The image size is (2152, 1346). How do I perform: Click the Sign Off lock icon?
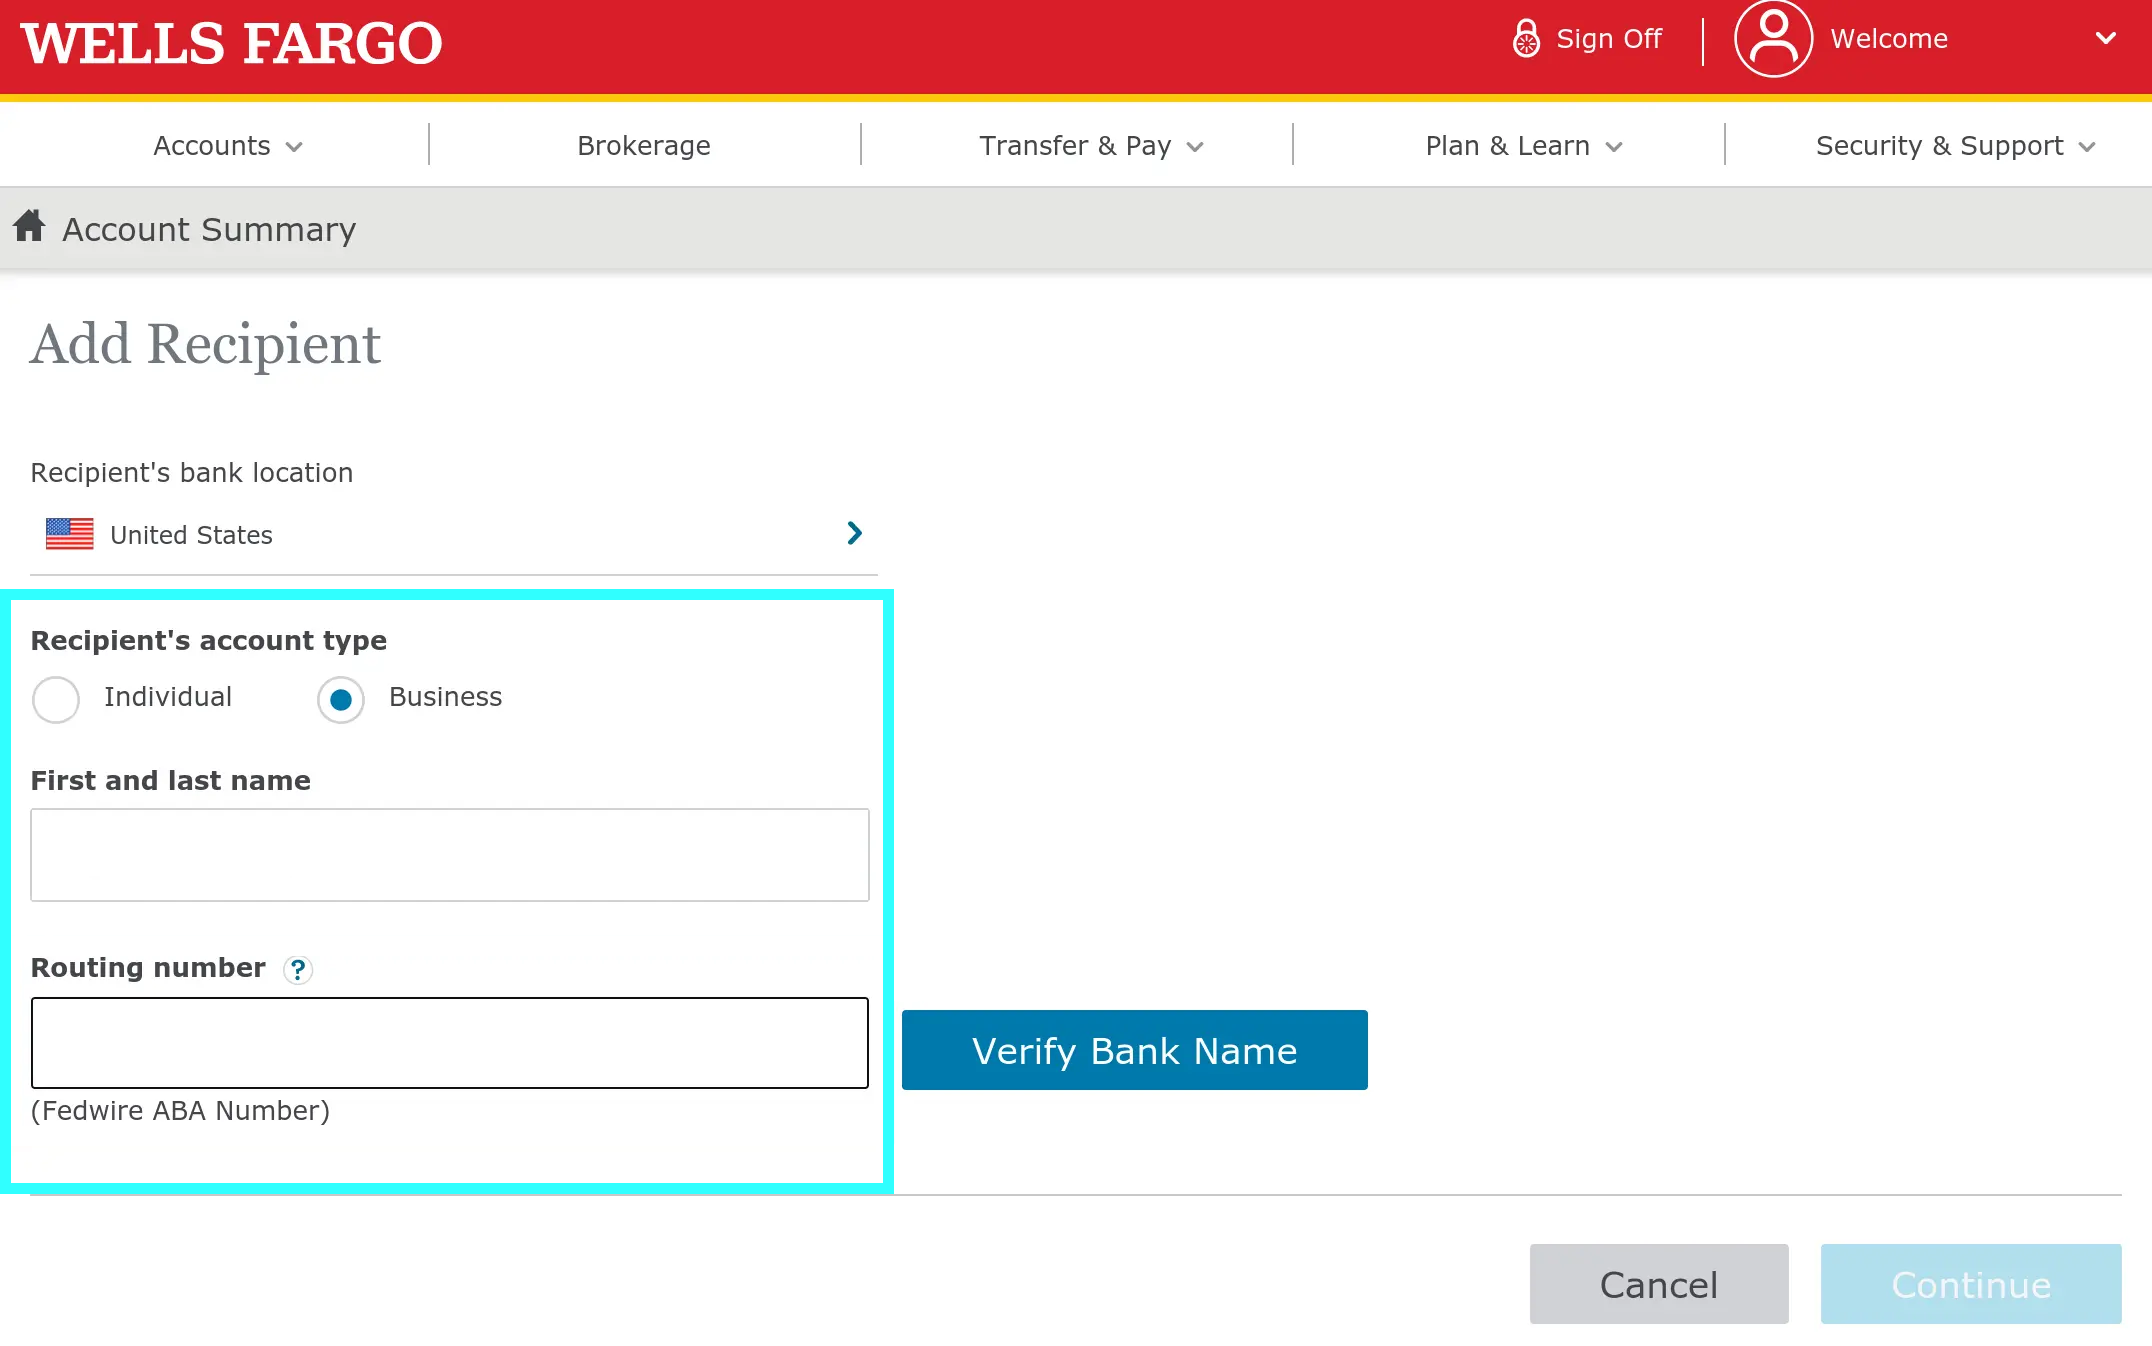click(1526, 39)
